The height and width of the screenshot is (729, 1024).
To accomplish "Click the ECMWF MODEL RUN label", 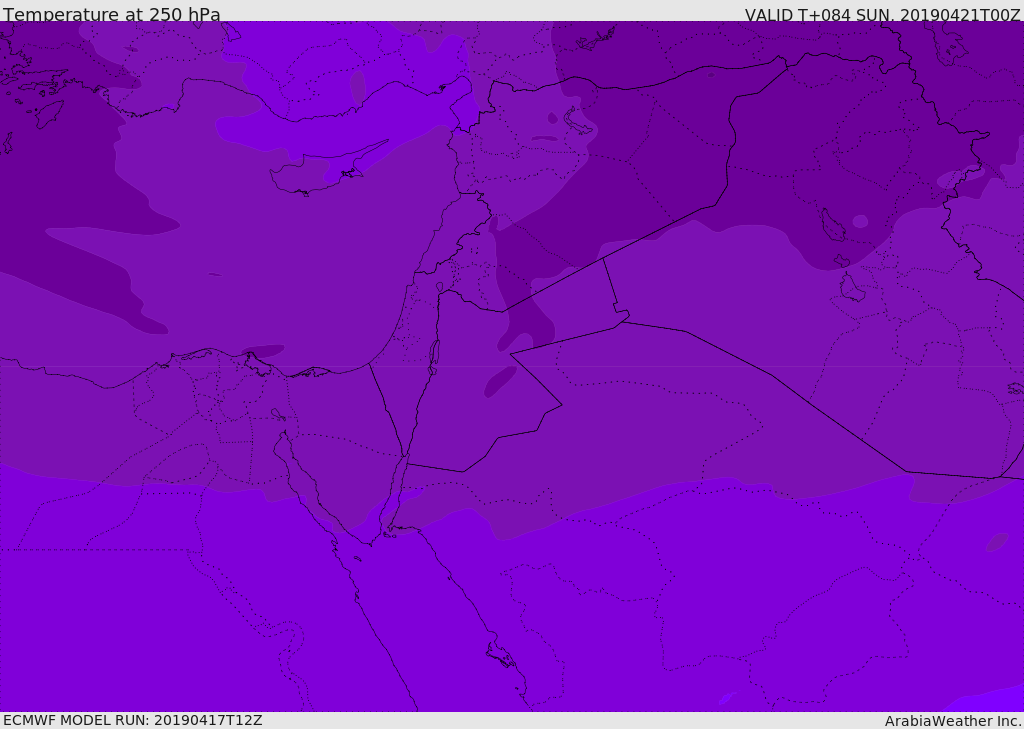I will (133, 720).
